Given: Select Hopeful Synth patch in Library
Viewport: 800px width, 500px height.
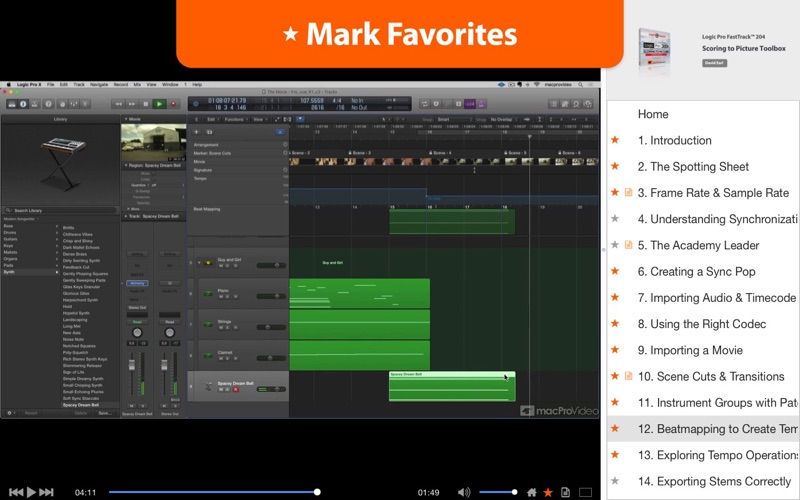Looking at the screenshot, I should click(76, 313).
